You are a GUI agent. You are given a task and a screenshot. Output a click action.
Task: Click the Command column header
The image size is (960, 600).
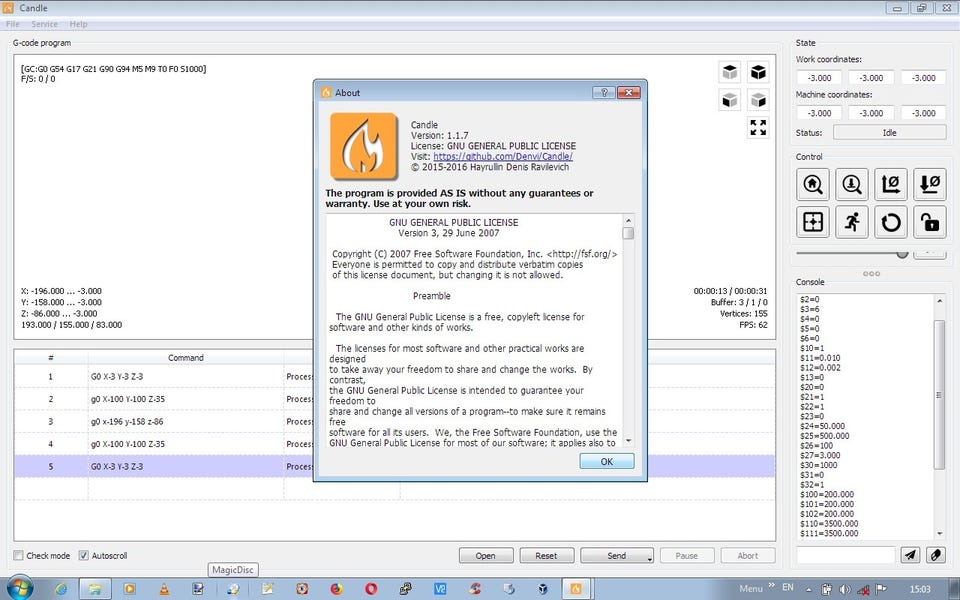point(186,358)
